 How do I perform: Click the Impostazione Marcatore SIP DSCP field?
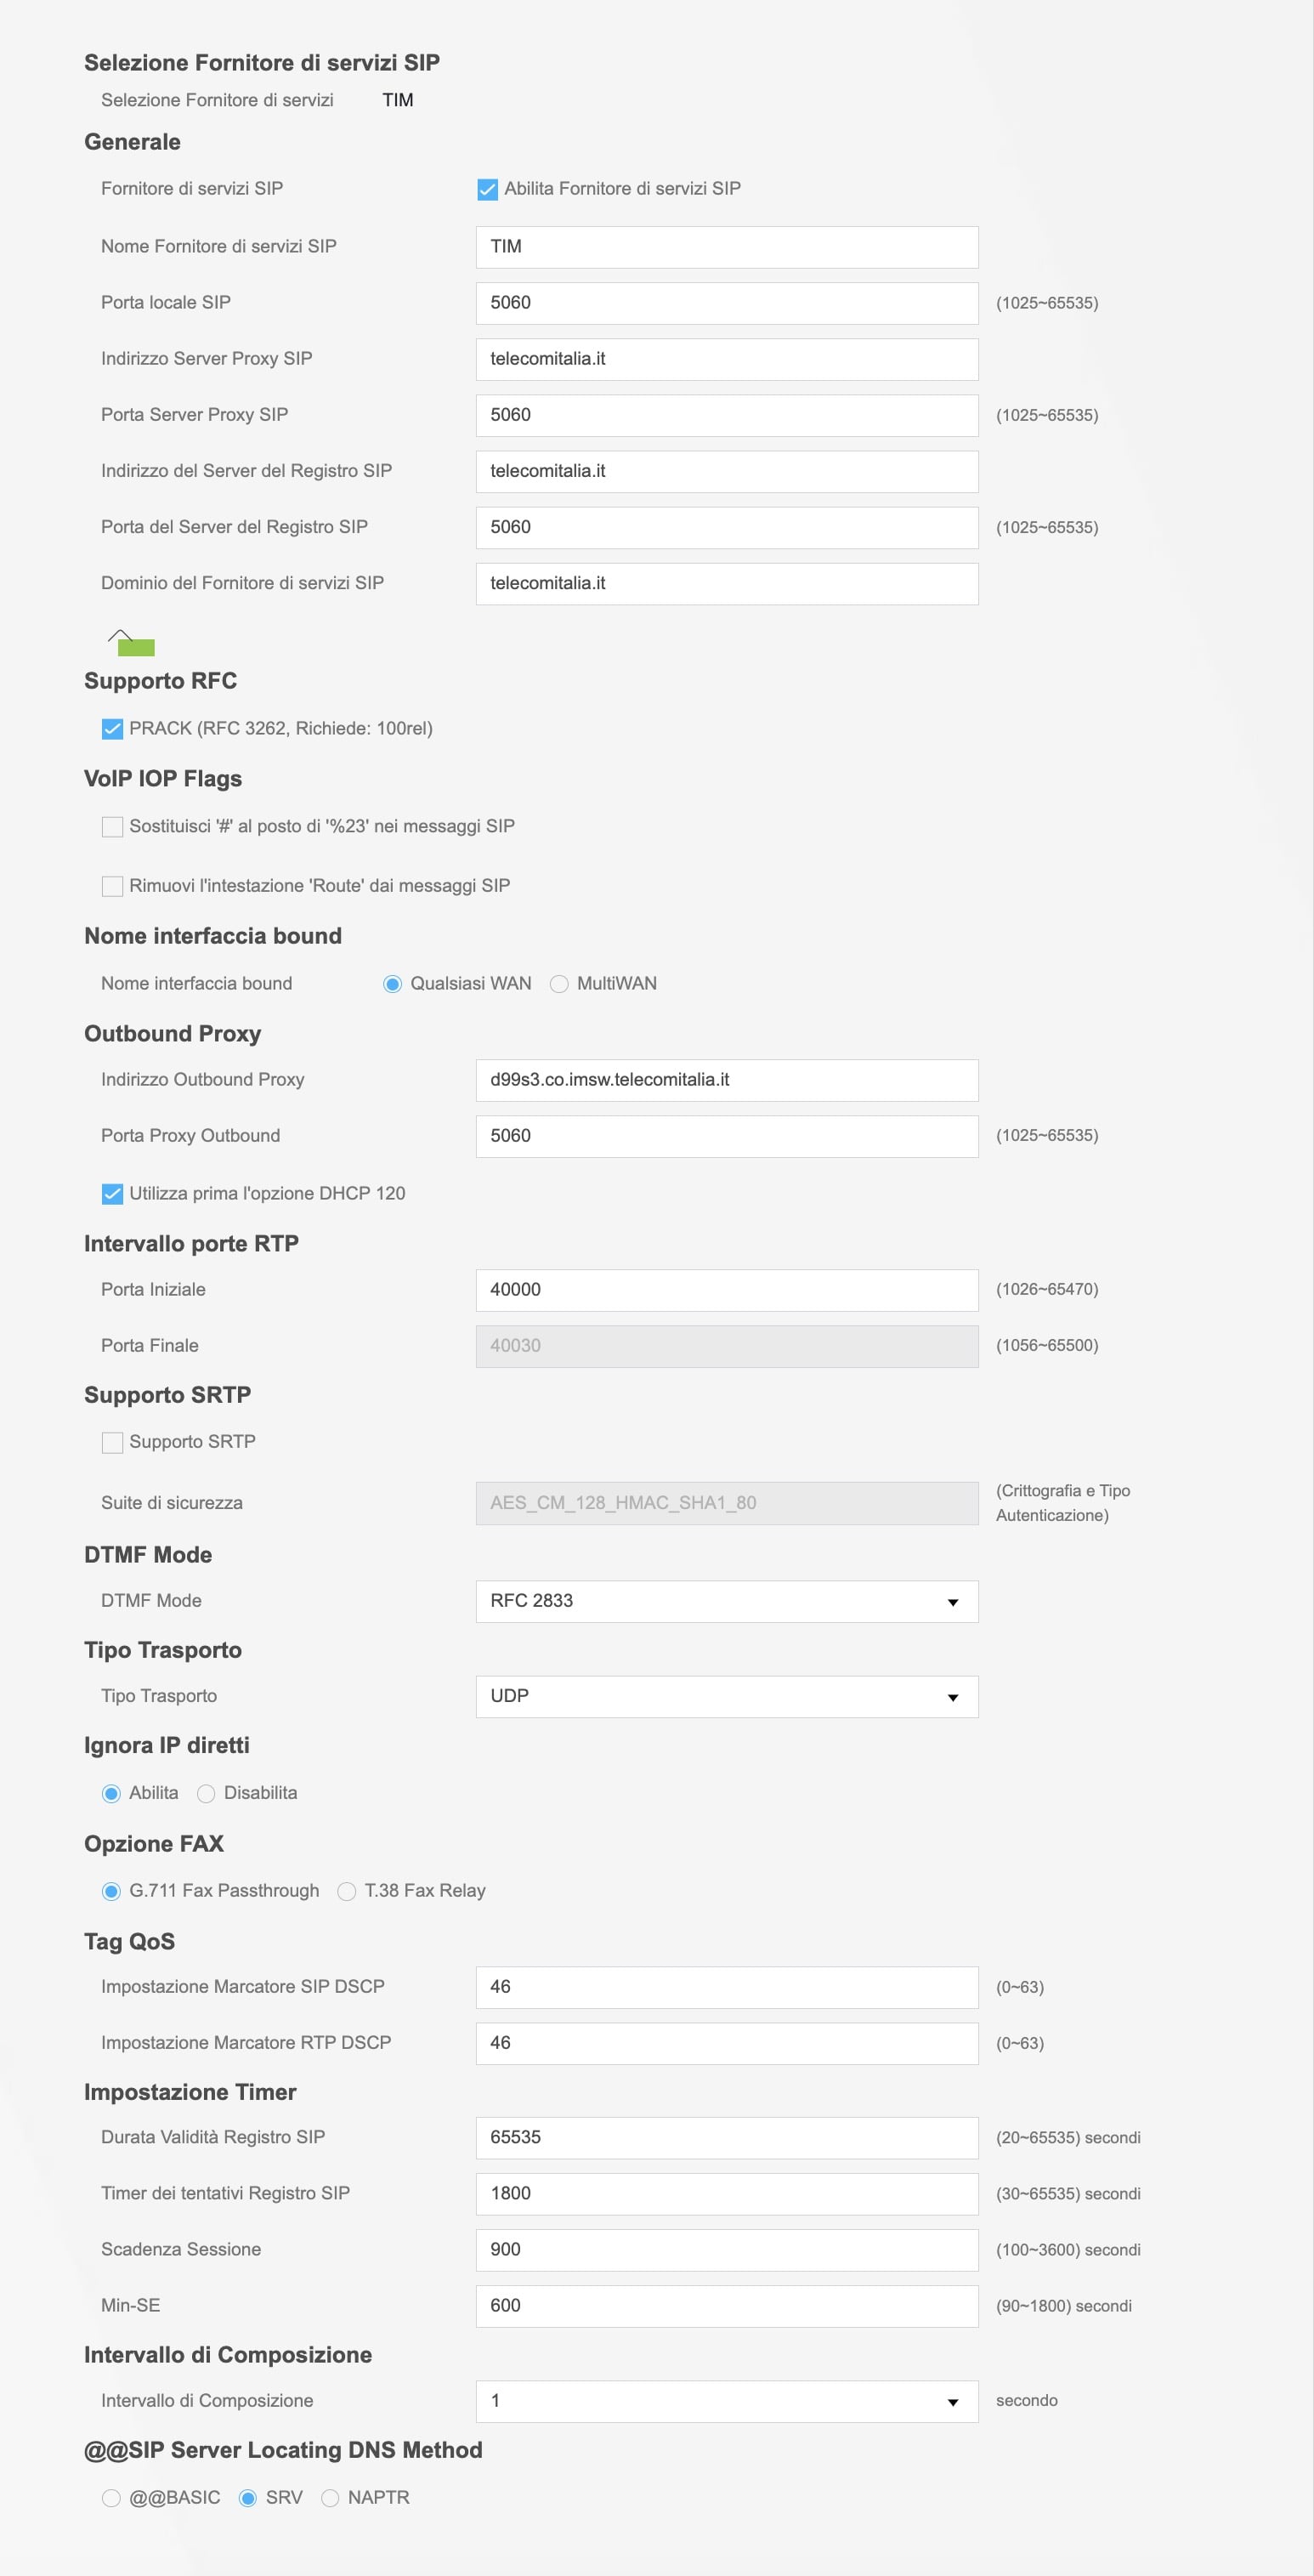coord(726,1987)
